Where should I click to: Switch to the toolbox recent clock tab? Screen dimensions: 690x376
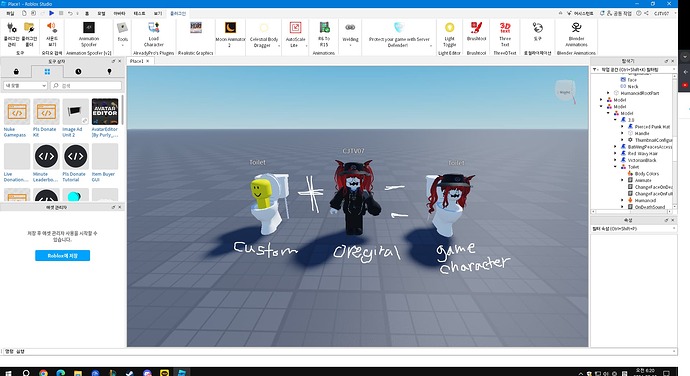(78, 71)
